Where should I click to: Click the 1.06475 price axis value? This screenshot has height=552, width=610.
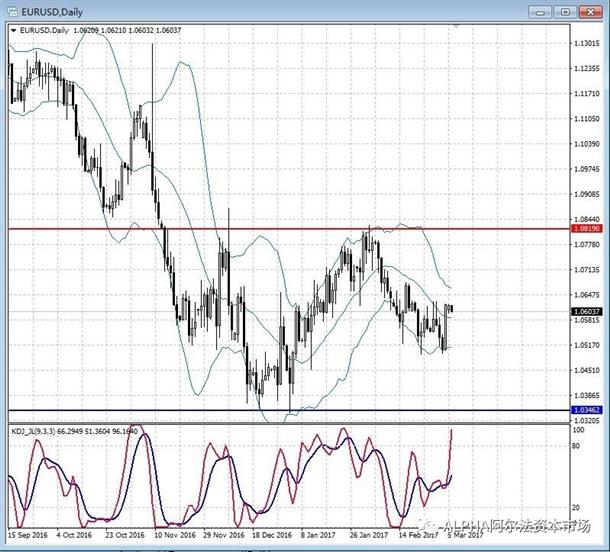(587, 295)
